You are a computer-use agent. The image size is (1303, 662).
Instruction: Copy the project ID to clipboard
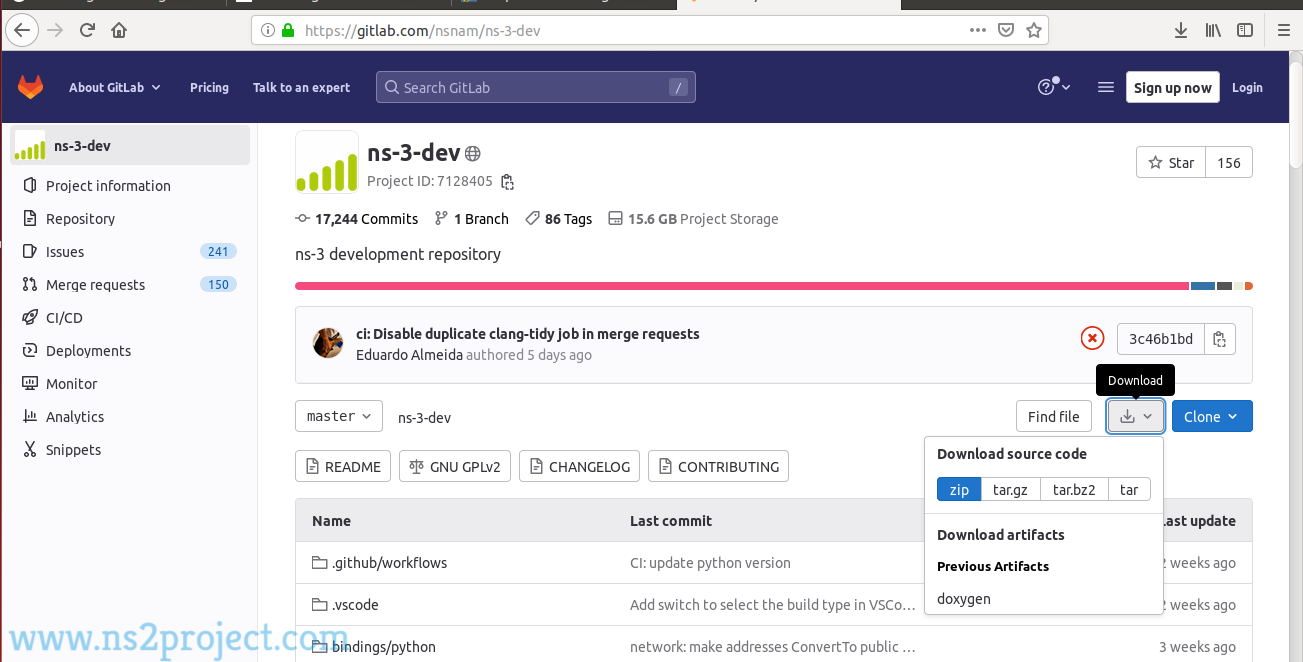tap(508, 182)
